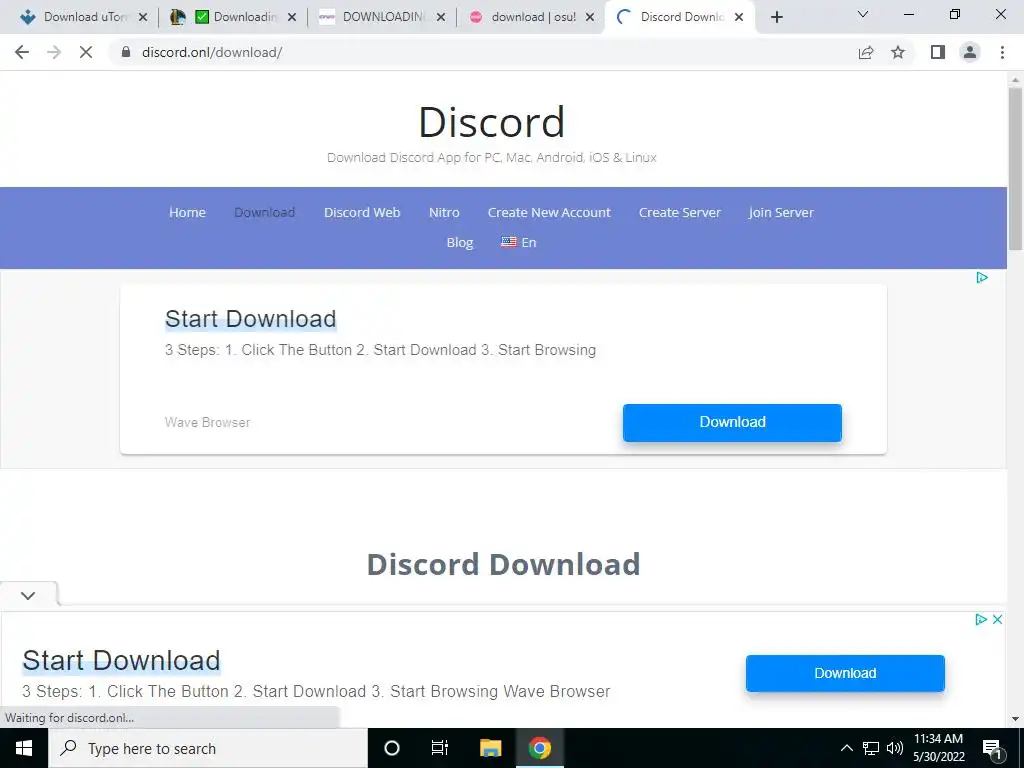Click the Wave Browser label in ad

click(208, 423)
